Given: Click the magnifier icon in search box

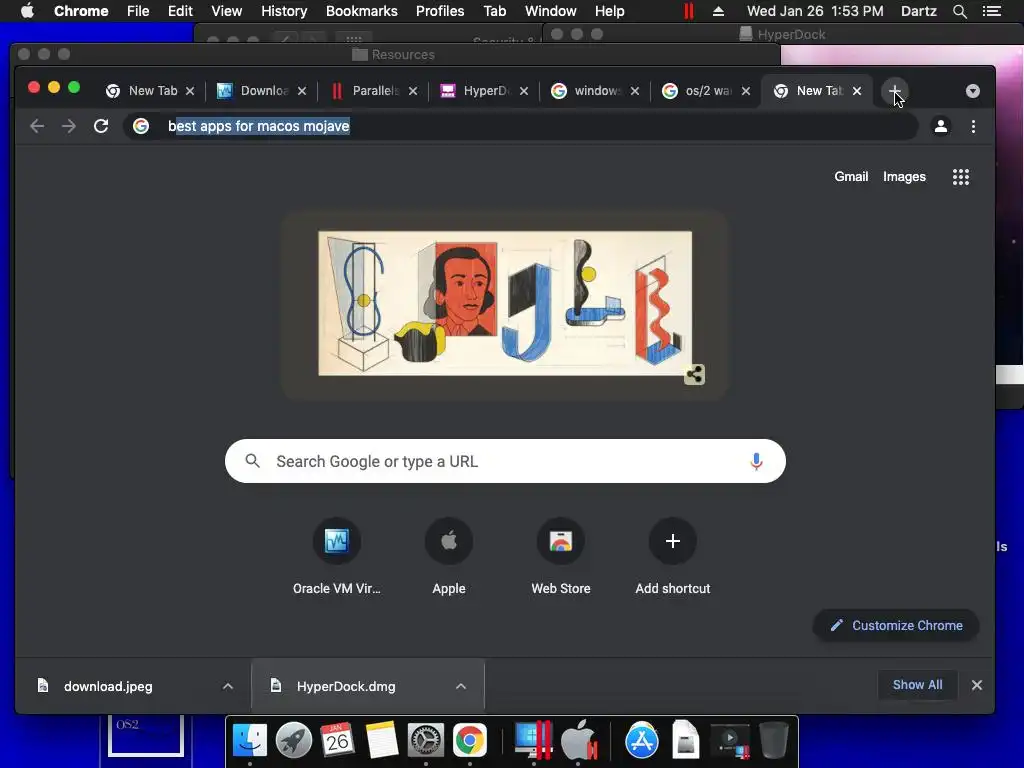Looking at the screenshot, I should click(253, 461).
